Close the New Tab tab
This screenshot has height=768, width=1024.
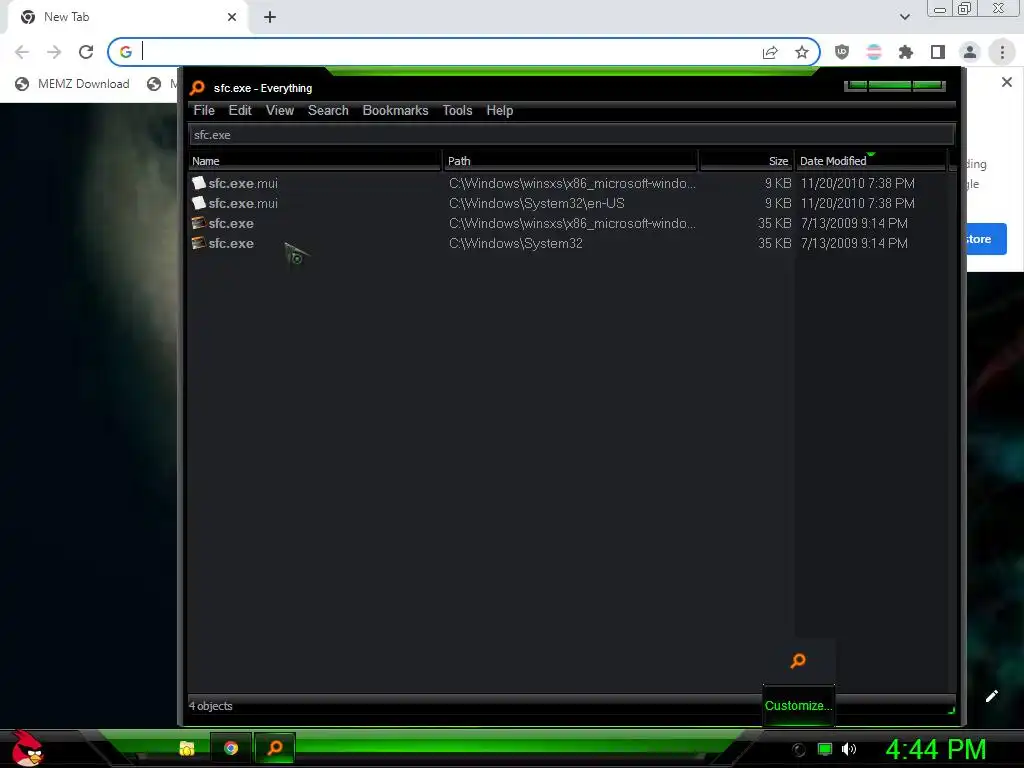pos(232,17)
